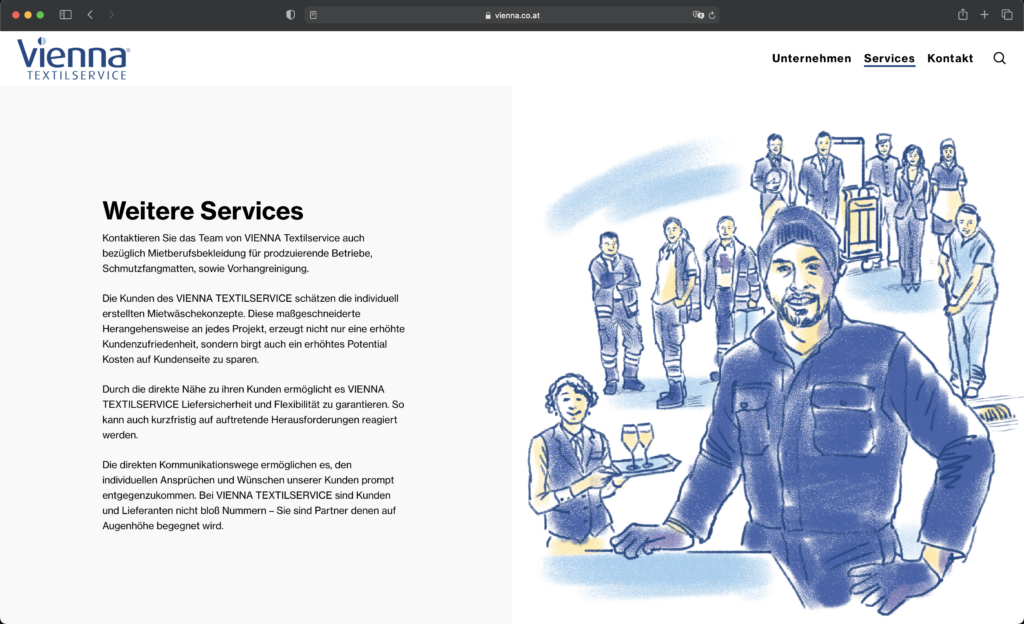
Task: Click the Vienna Textilservice logo
Action: (72, 59)
